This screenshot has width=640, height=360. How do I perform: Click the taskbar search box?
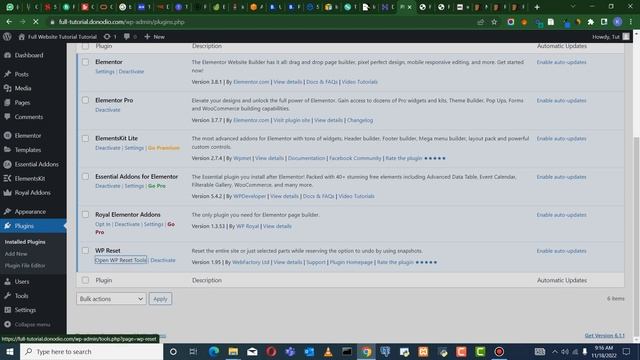coord(91,351)
